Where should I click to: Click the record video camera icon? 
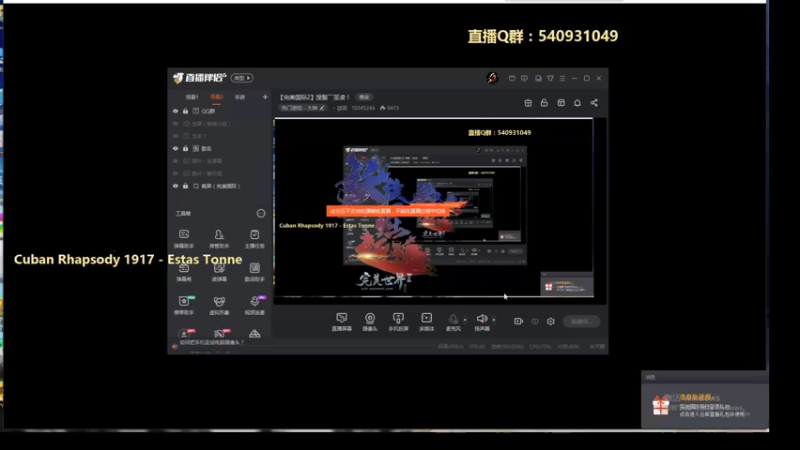pos(518,321)
